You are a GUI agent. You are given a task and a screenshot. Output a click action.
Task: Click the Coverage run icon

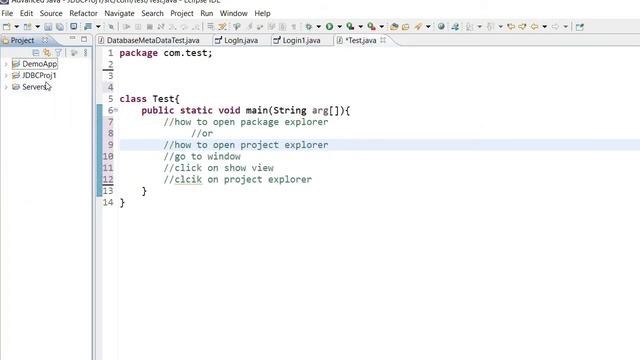point(350,27)
